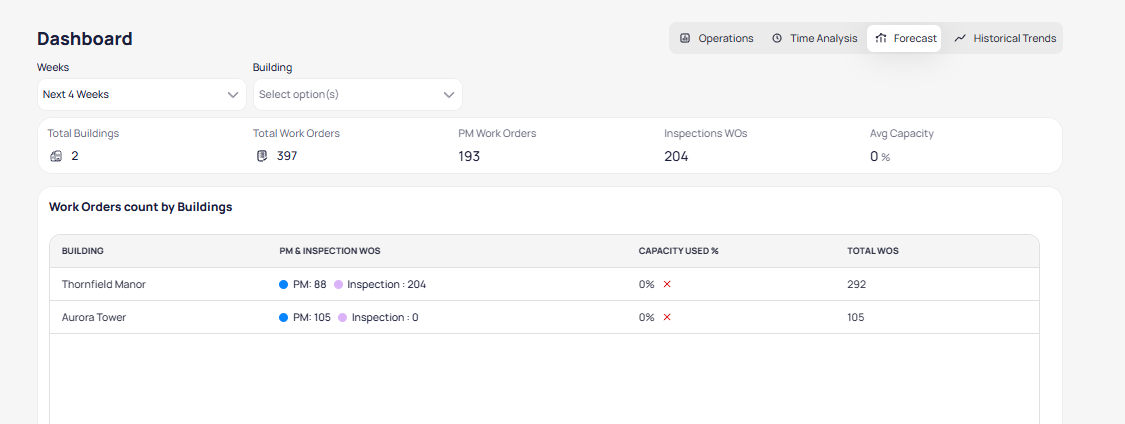The width and height of the screenshot is (1125, 424).
Task: Select the Aurora Tower building row
Action: pos(94,317)
